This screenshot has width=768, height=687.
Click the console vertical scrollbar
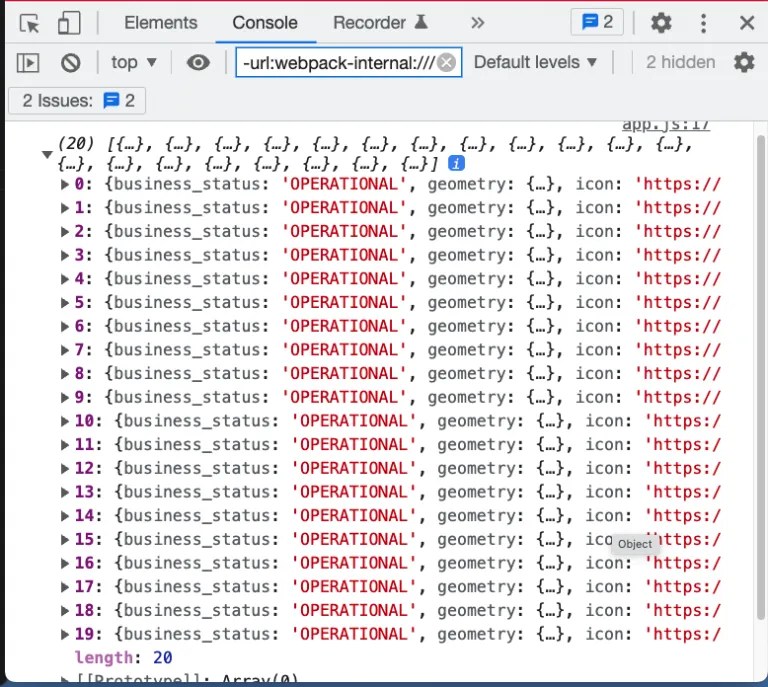pyautogui.click(x=761, y=377)
